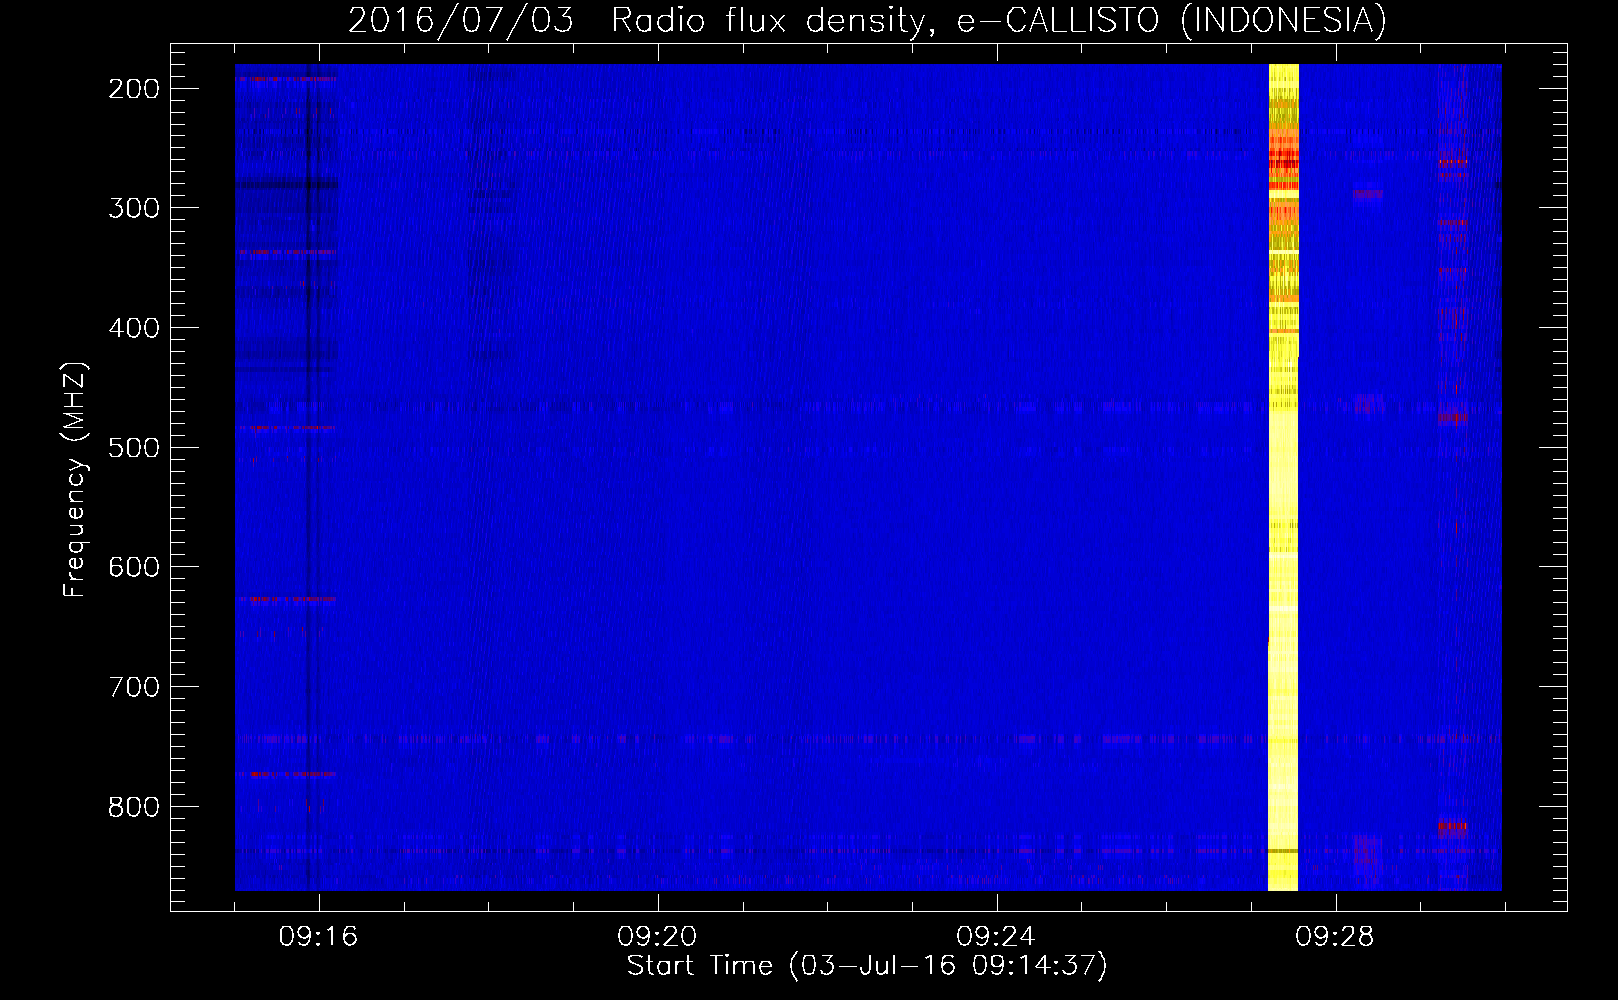Image resolution: width=1618 pixels, height=1000 pixels.
Task: Click the 09:16 time tick label
Action: pyautogui.click(x=318, y=937)
